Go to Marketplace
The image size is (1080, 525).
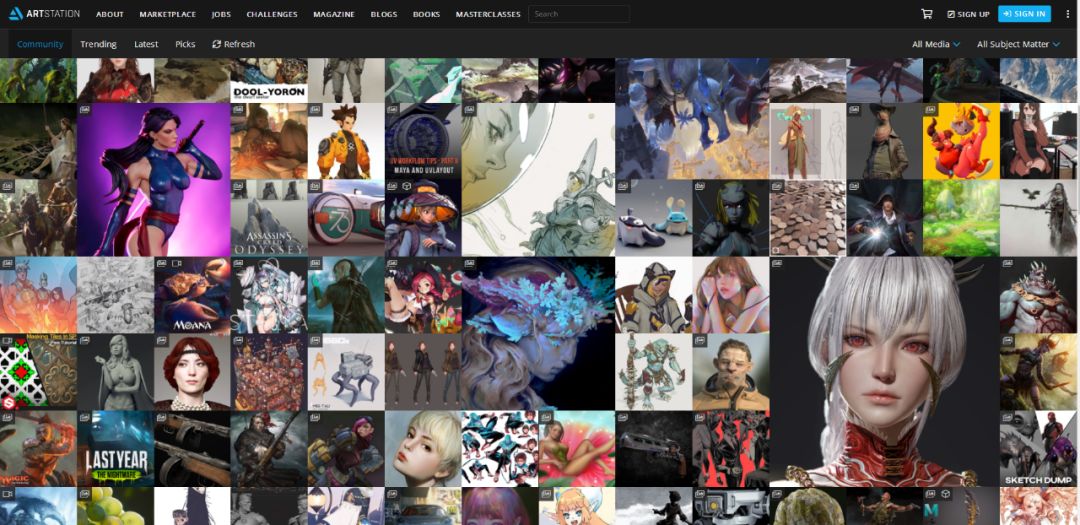pos(167,14)
